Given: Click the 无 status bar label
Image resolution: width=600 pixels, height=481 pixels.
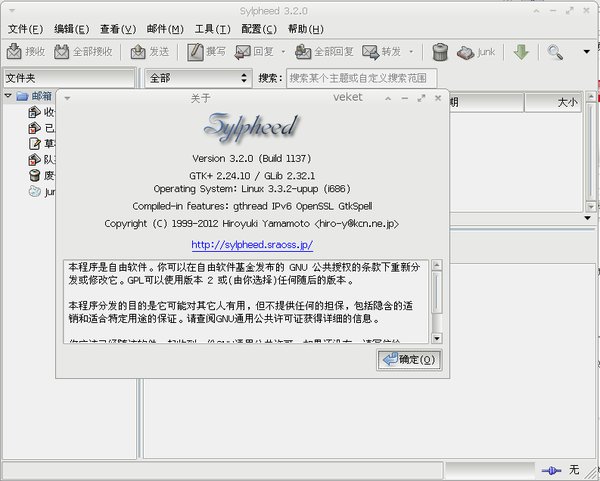Looking at the screenshot, I should pos(574,470).
